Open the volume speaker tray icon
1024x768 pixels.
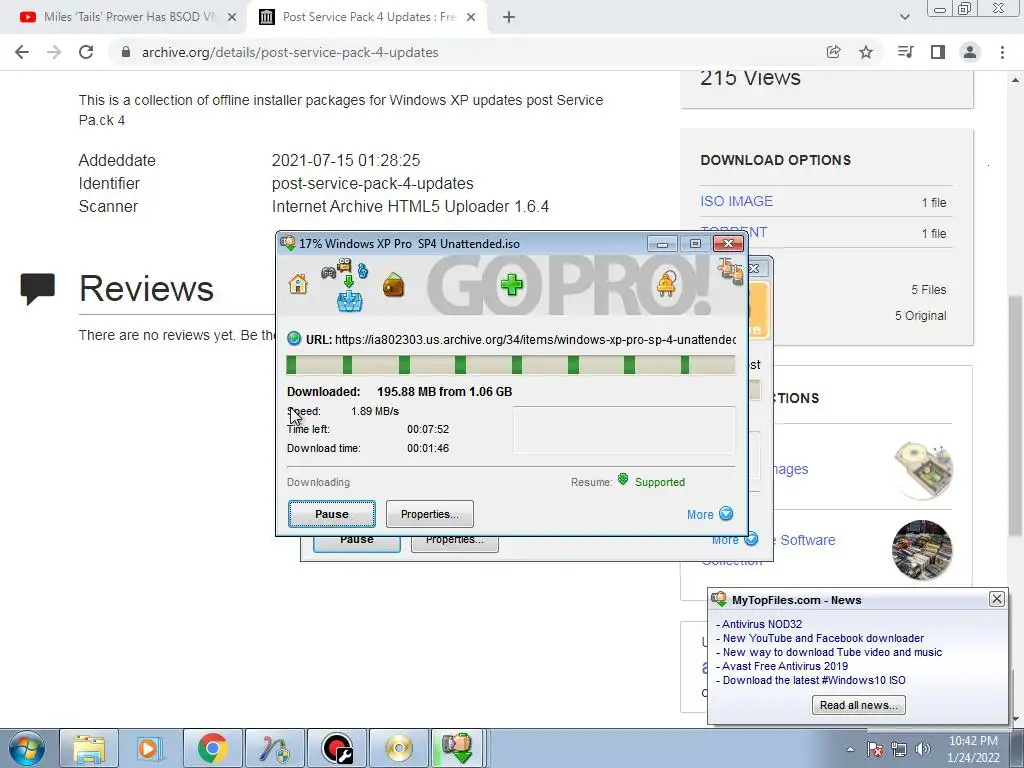coord(923,749)
